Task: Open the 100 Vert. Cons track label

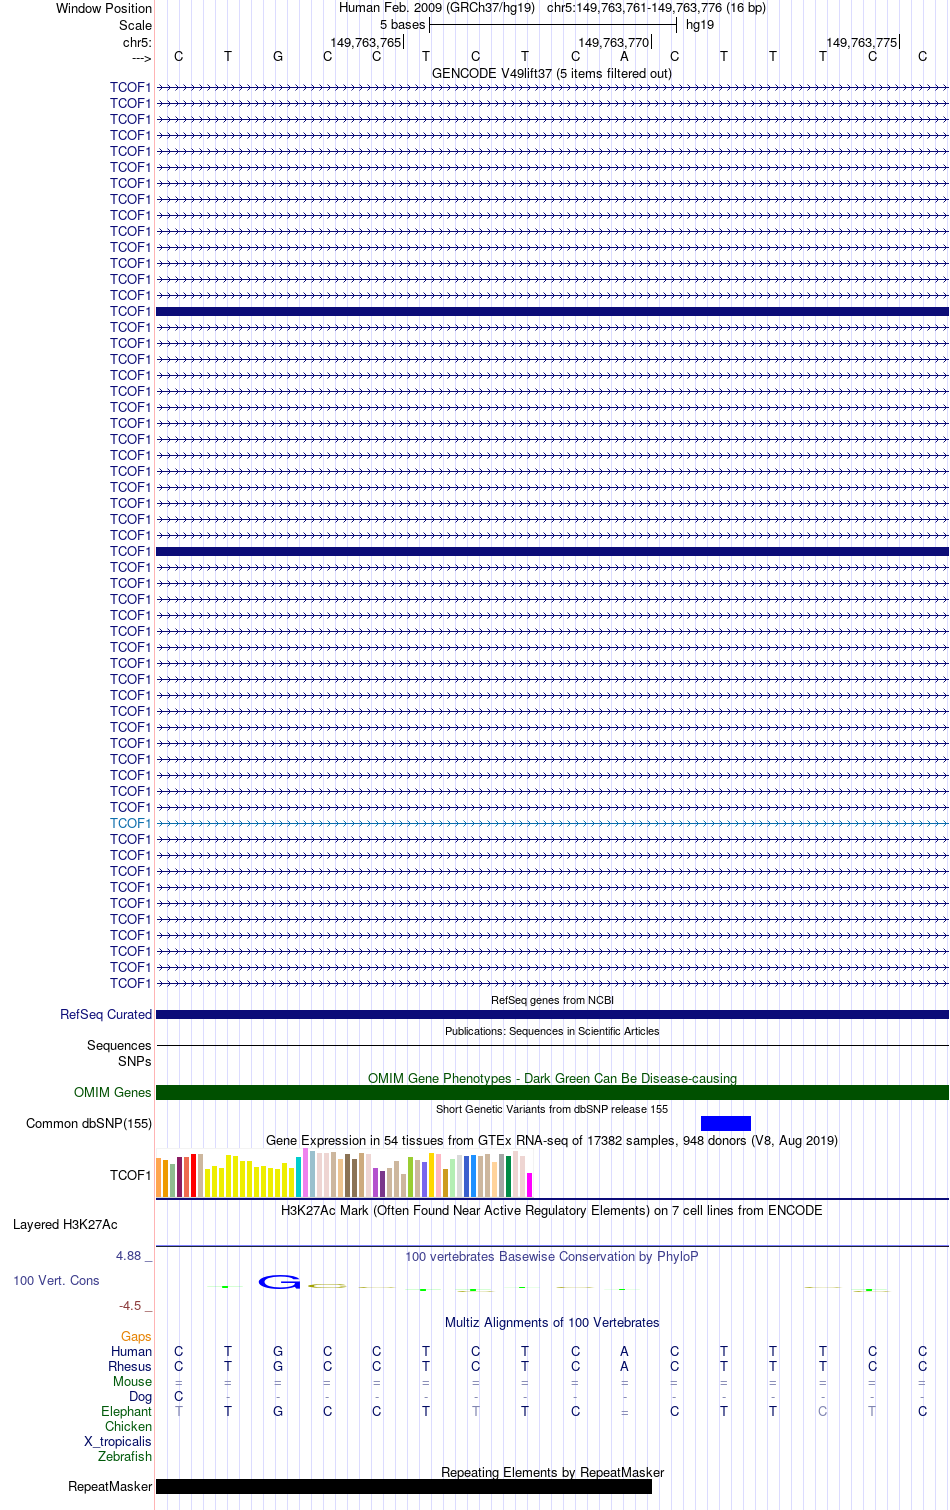Action: tap(56, 1280)
